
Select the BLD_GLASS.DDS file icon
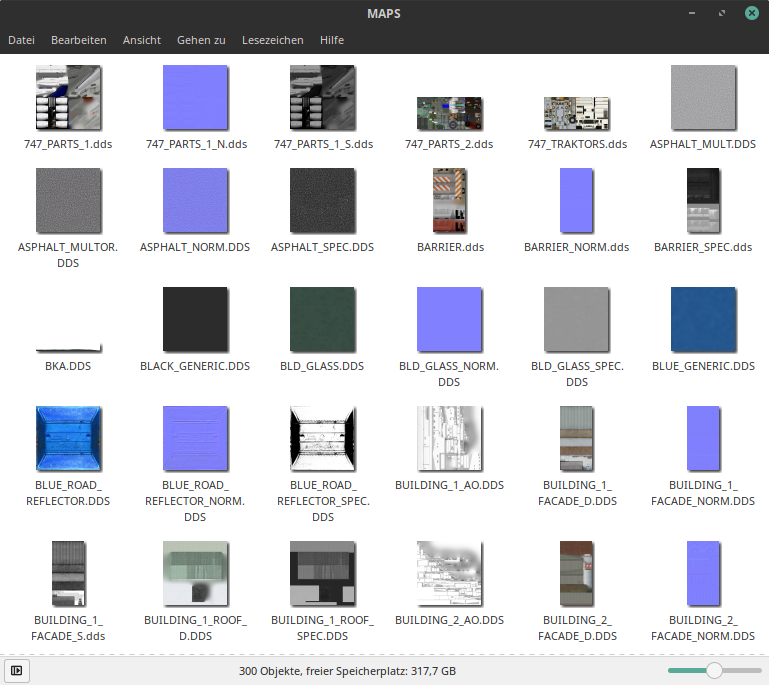322,319
